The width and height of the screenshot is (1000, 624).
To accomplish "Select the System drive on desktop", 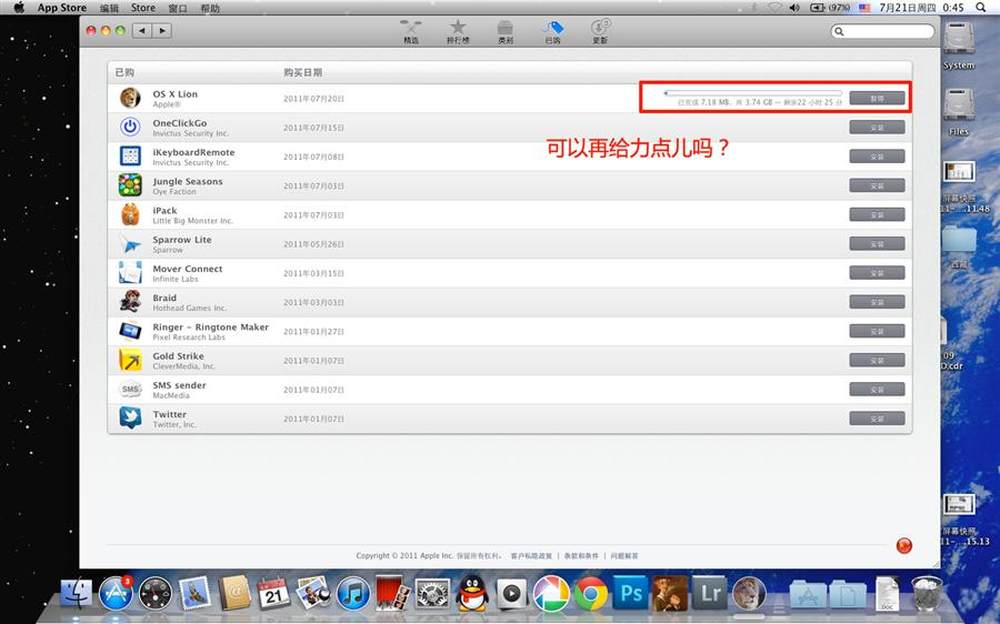I will point(959,46).
